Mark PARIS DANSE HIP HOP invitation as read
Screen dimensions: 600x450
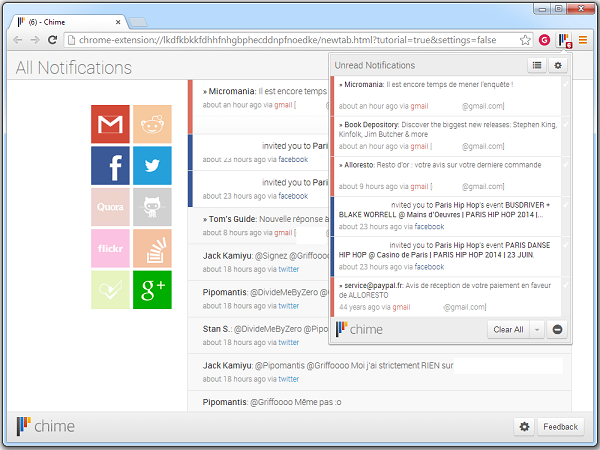click(x=566, y=245)
